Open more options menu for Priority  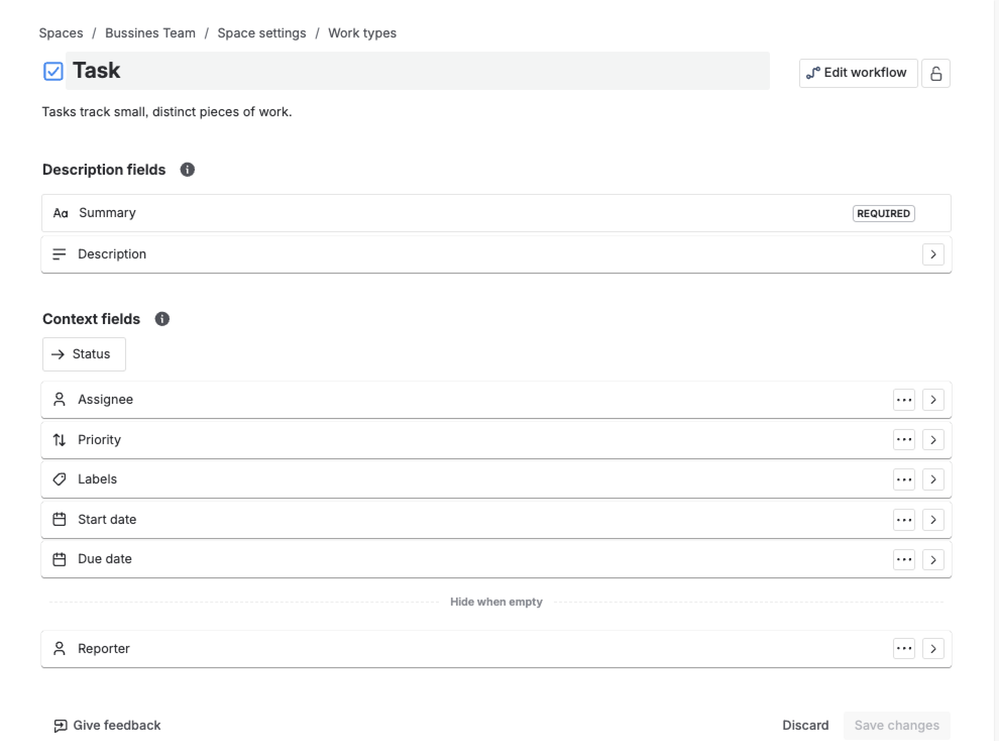point(904,439)
